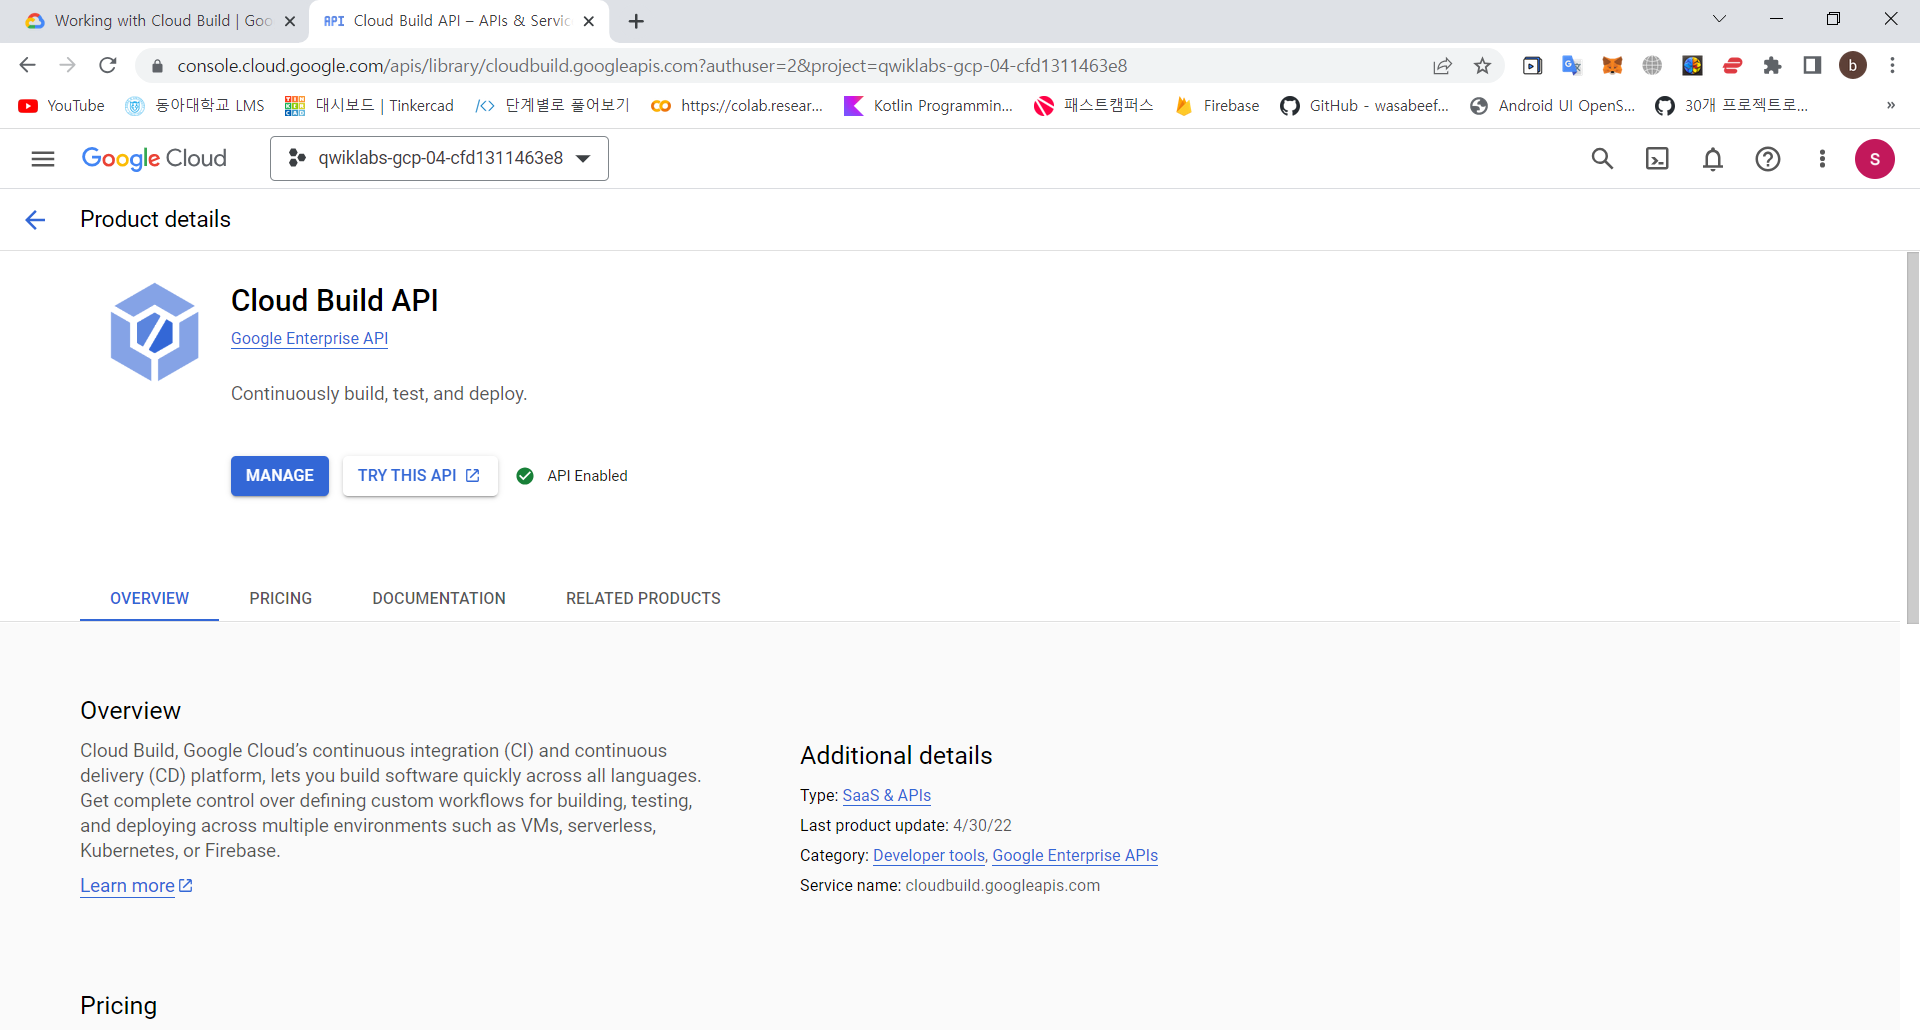Reload the page

tap(108, 66)
